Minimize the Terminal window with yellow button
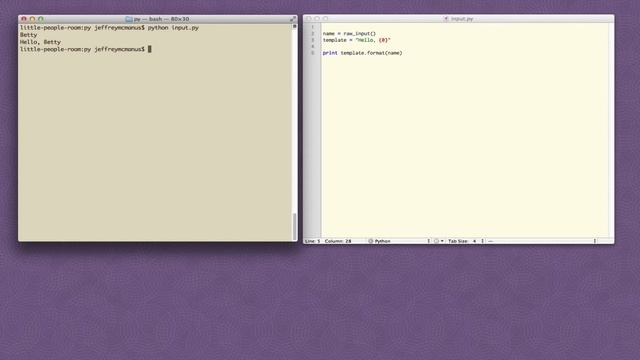The width and height of the screenshot is (640, 360). pos(32,19)
